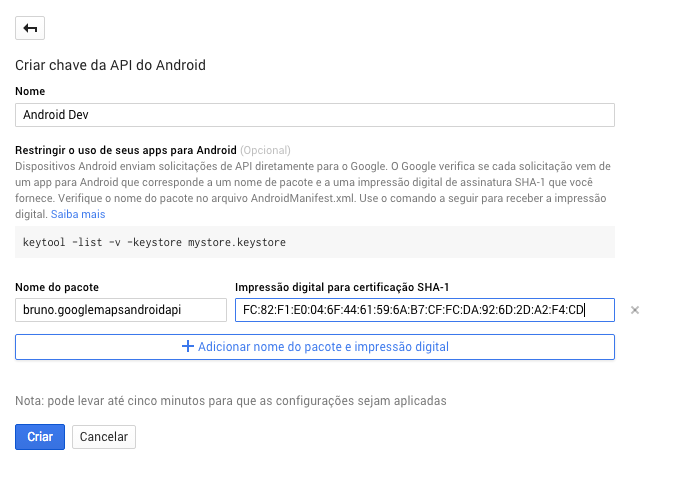This screenshot has width=692, height=493.
Task: Click the 'Criar chave da API do Android' heading
Action: tap(110, 66)
